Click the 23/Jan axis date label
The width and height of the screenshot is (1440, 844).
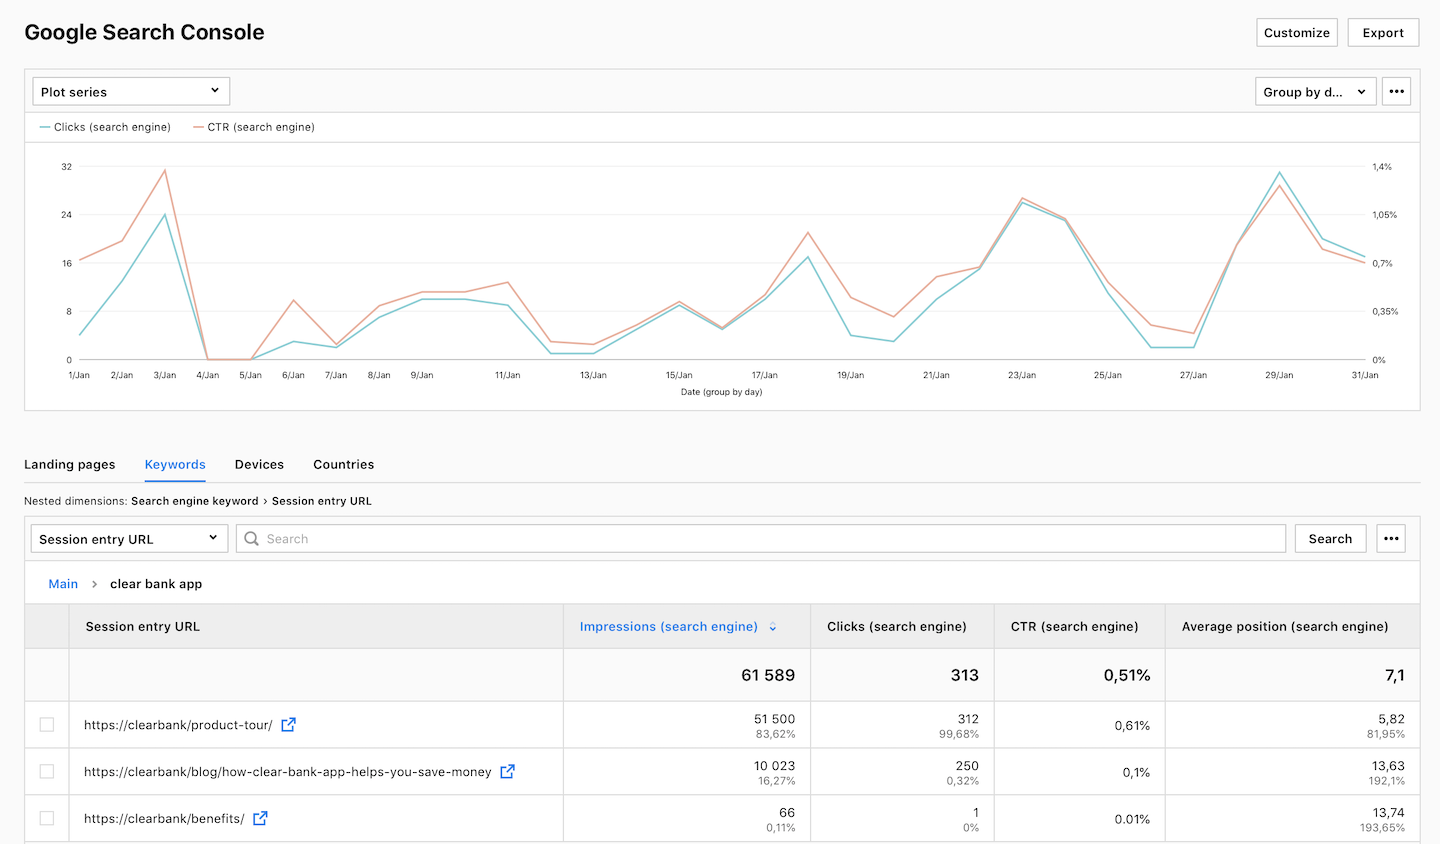coord(1022,375)
